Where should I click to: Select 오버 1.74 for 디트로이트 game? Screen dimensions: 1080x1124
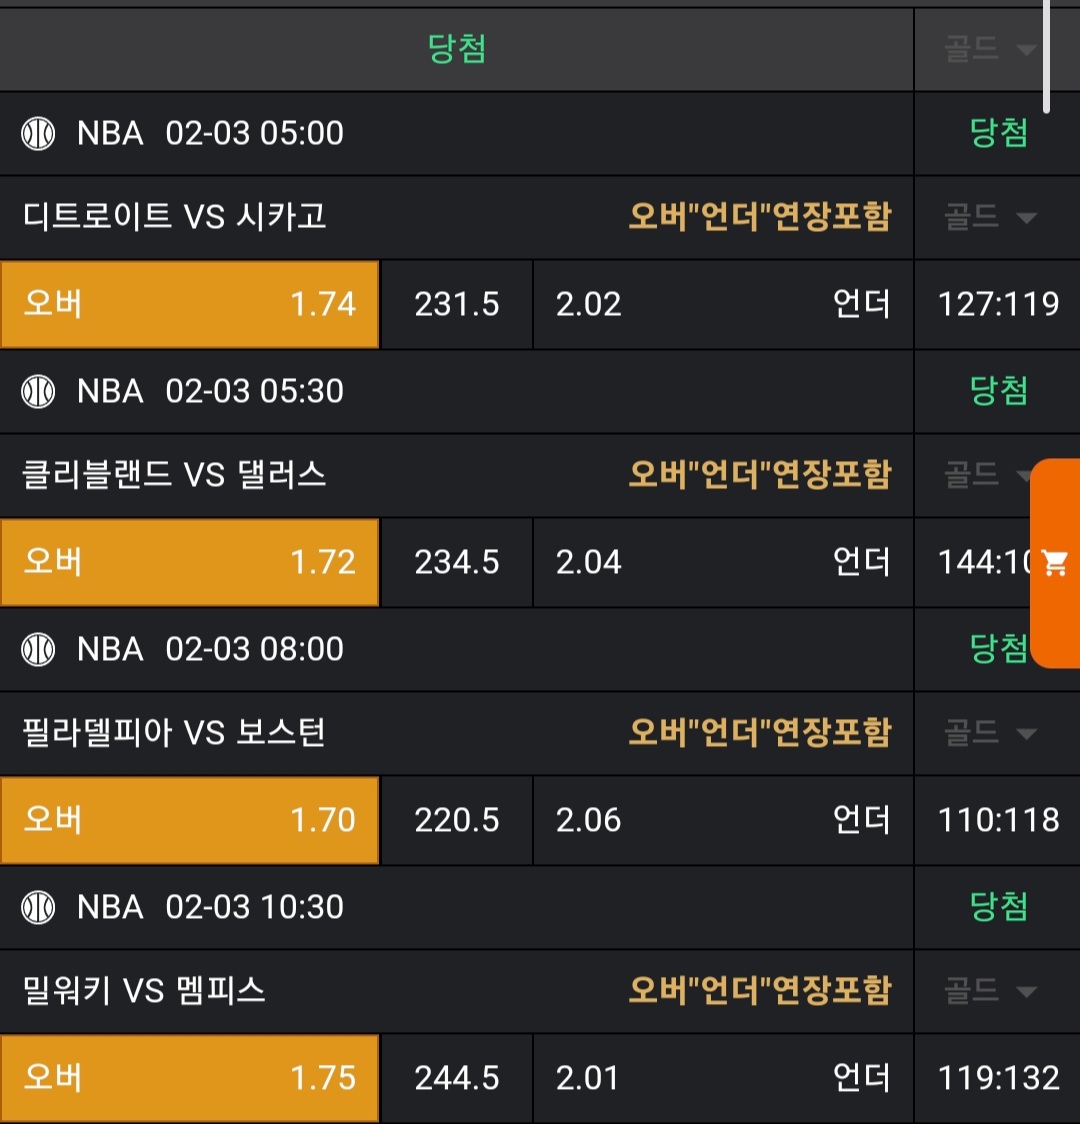[190, 304]
